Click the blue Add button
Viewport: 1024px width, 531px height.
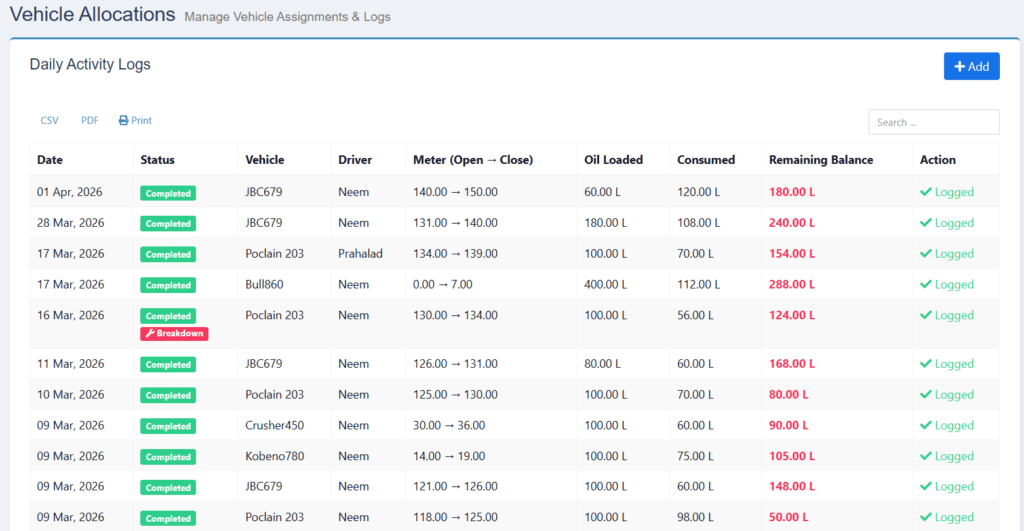tap(971, 66)
